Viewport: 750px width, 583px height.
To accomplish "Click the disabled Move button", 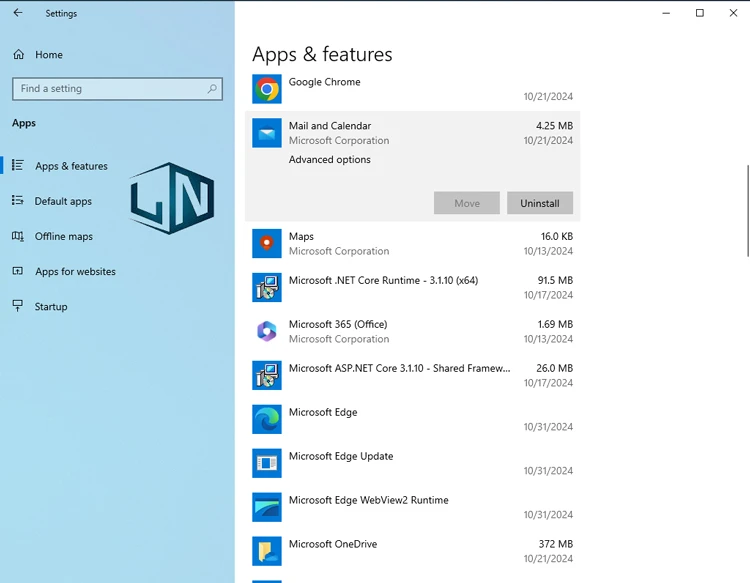I will coord(467,203).
